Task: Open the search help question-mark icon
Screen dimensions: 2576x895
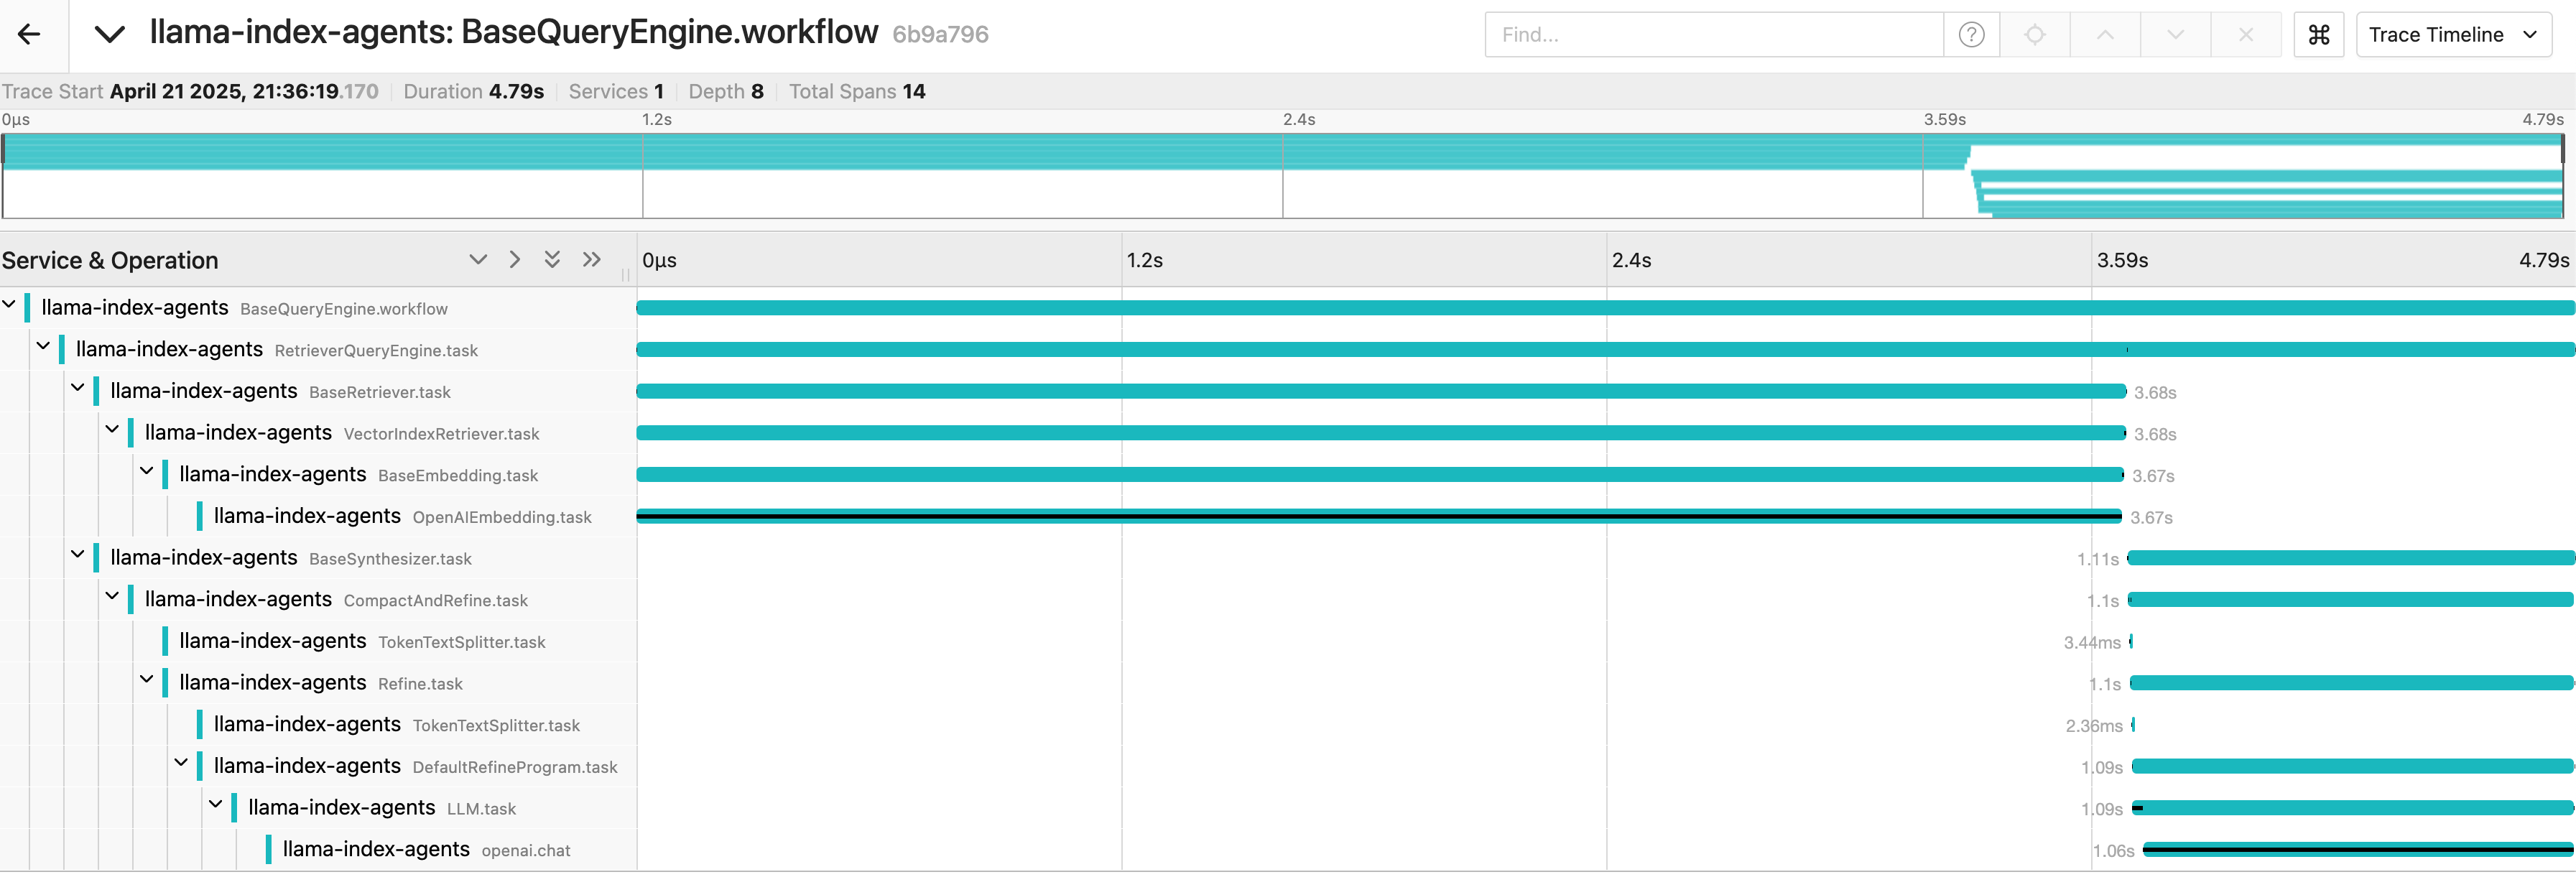Action: click(1970, 35)
